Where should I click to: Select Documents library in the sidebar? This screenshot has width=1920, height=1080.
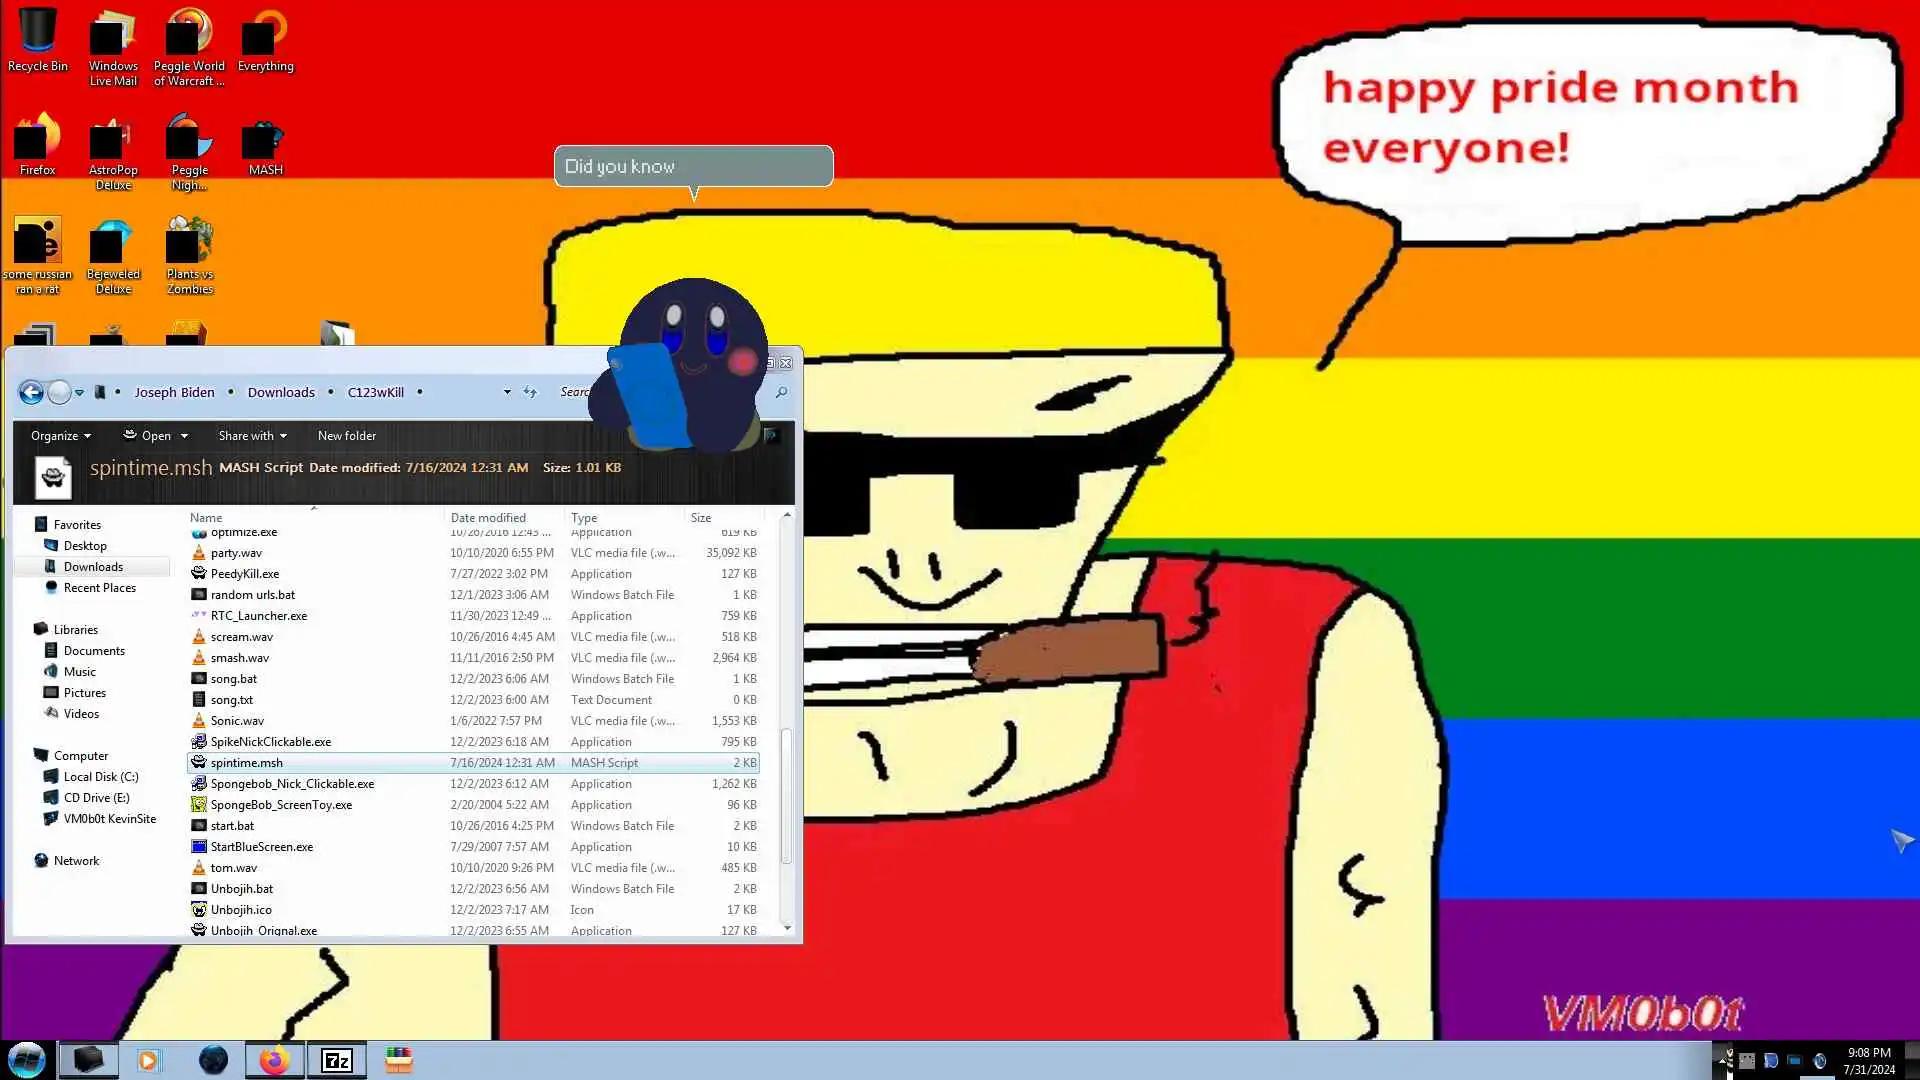[x=94, y=651]
